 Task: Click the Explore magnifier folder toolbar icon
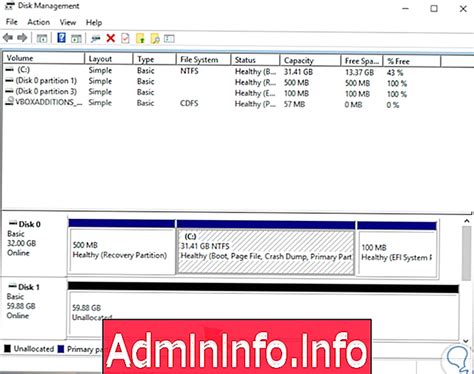pos(155,39)
